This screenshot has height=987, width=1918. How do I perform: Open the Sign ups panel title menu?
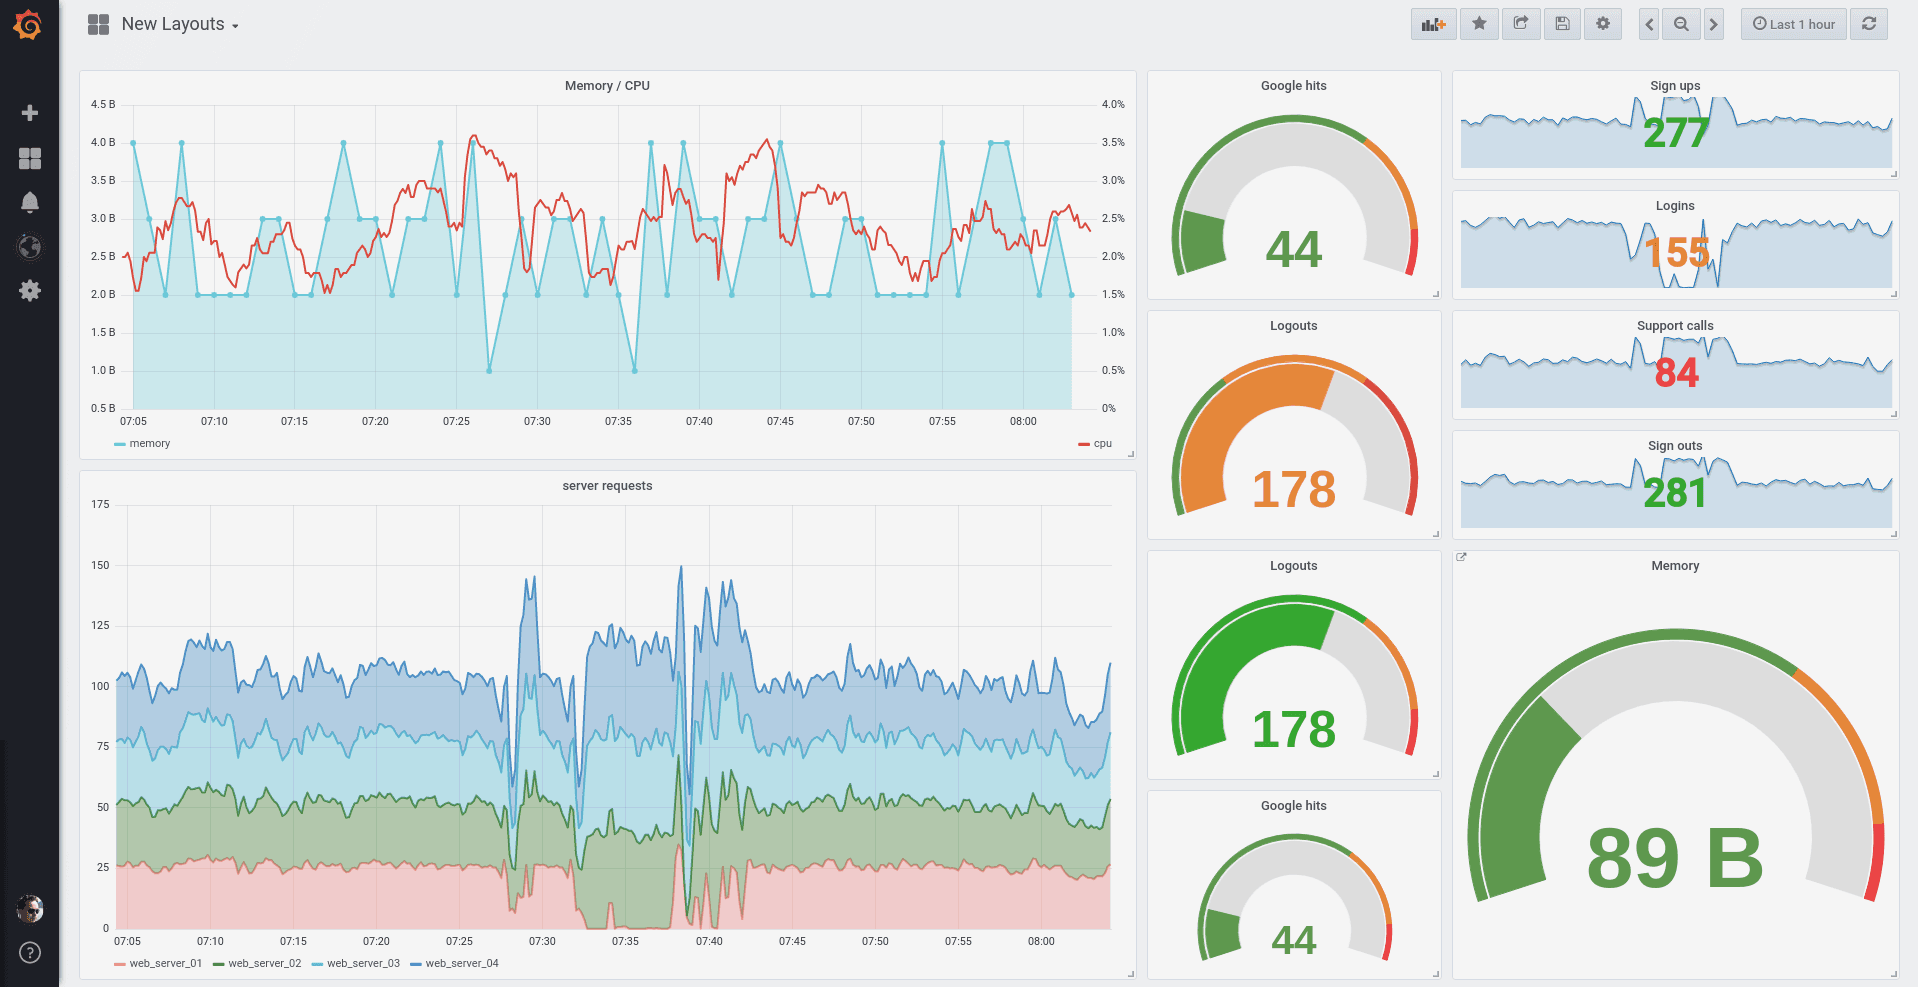coord(1675,86)
